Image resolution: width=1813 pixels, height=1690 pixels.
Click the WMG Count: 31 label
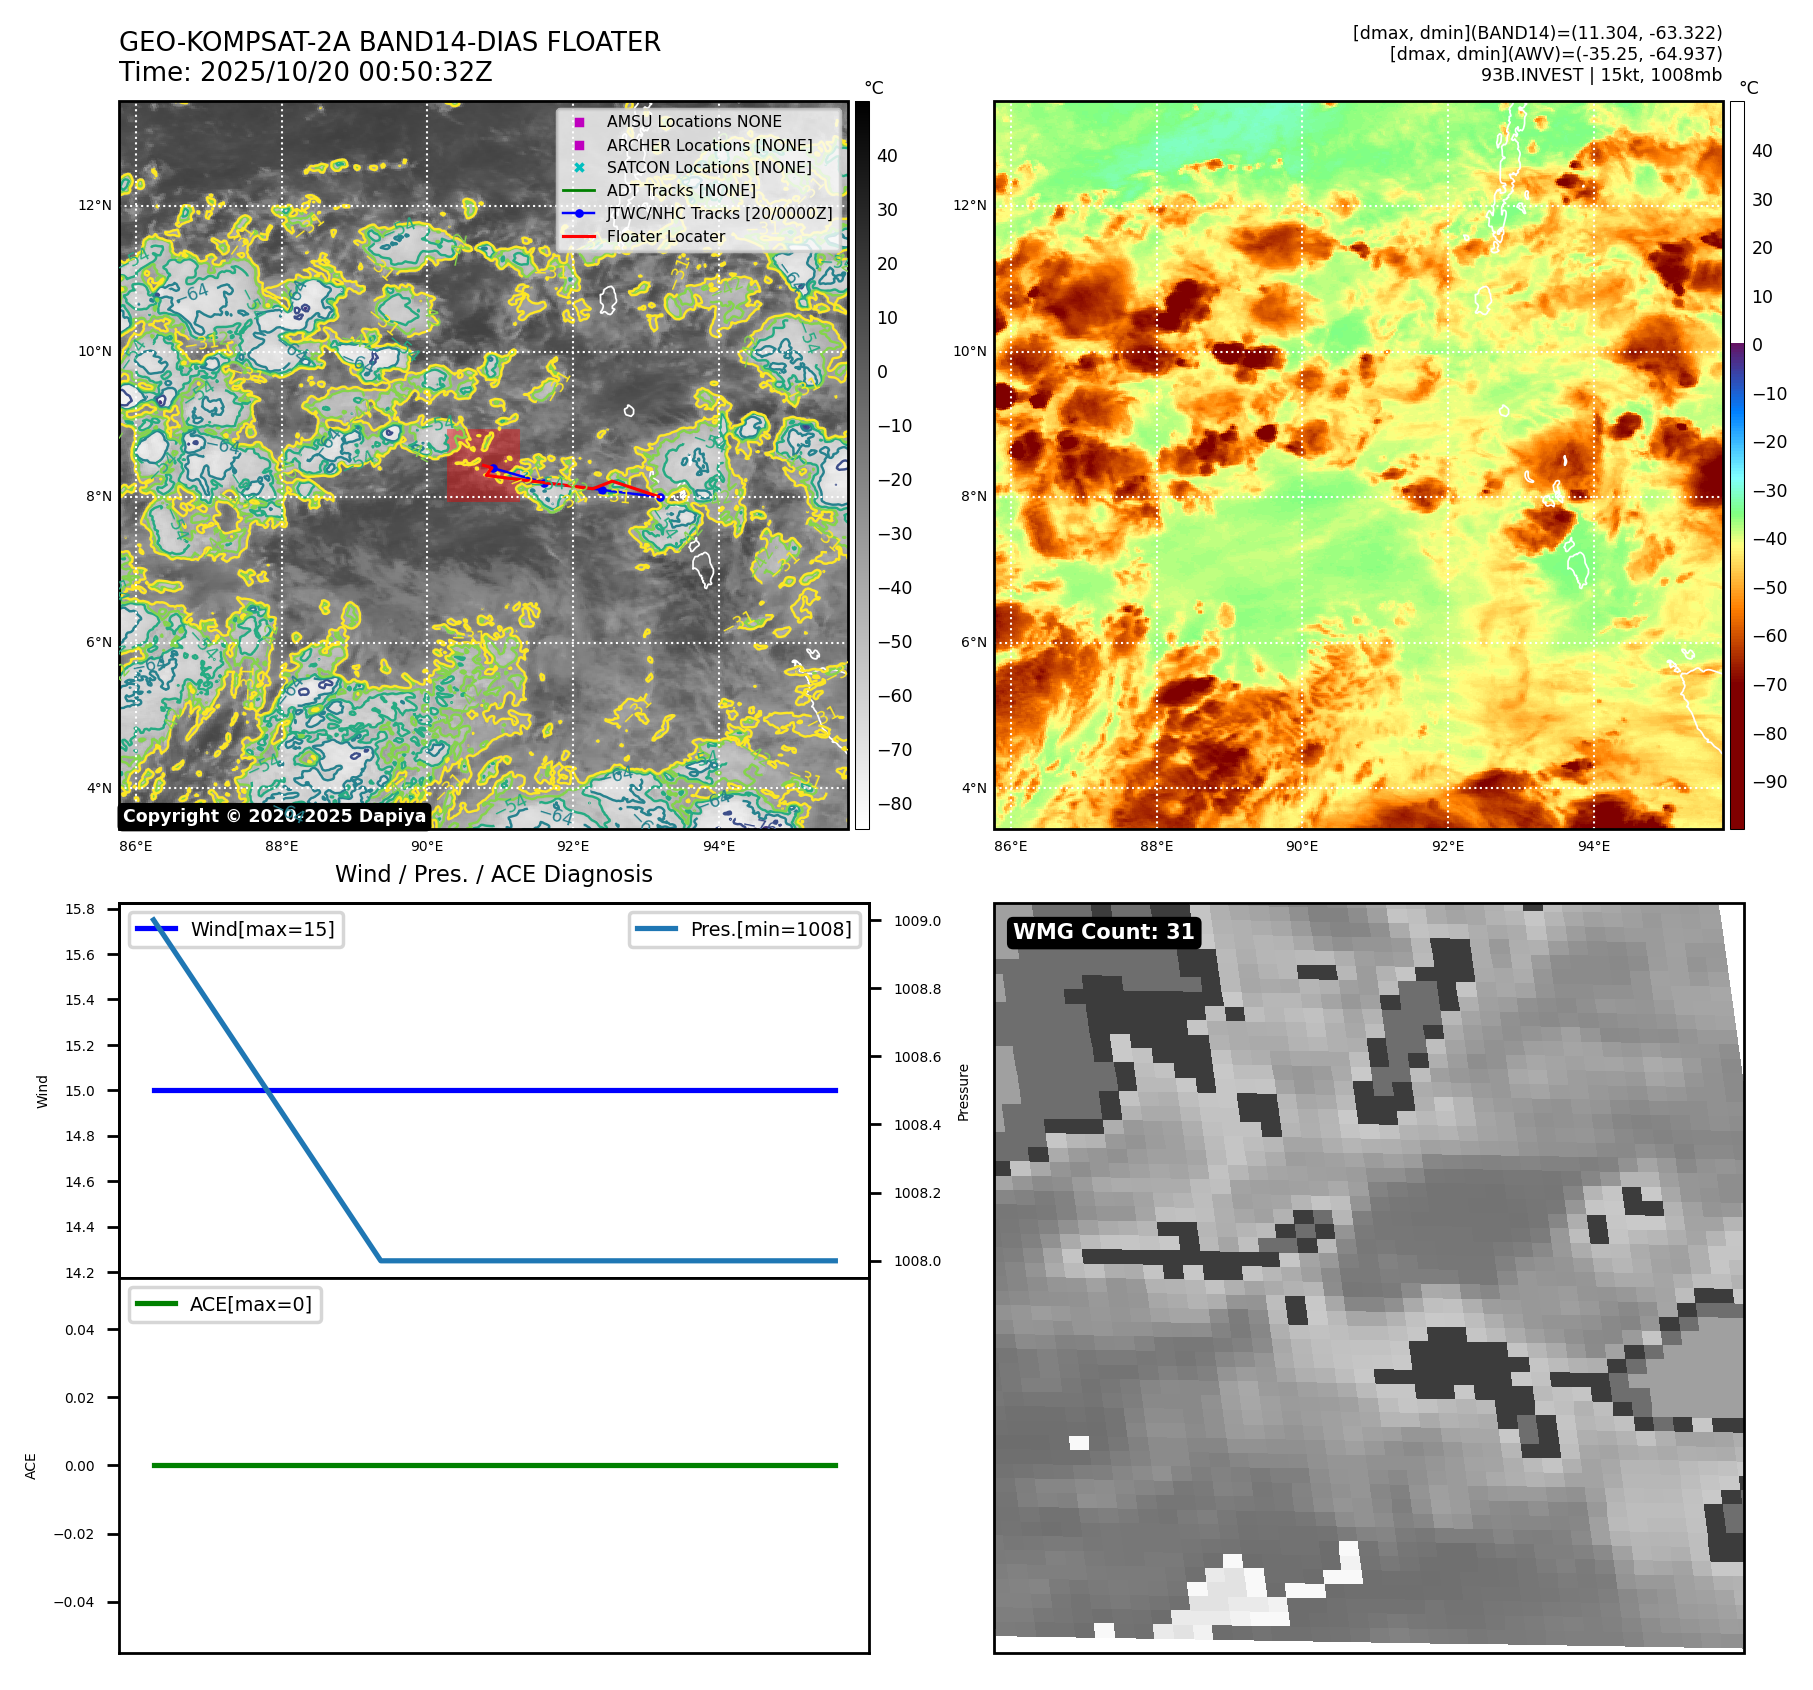coord(1103,932)
